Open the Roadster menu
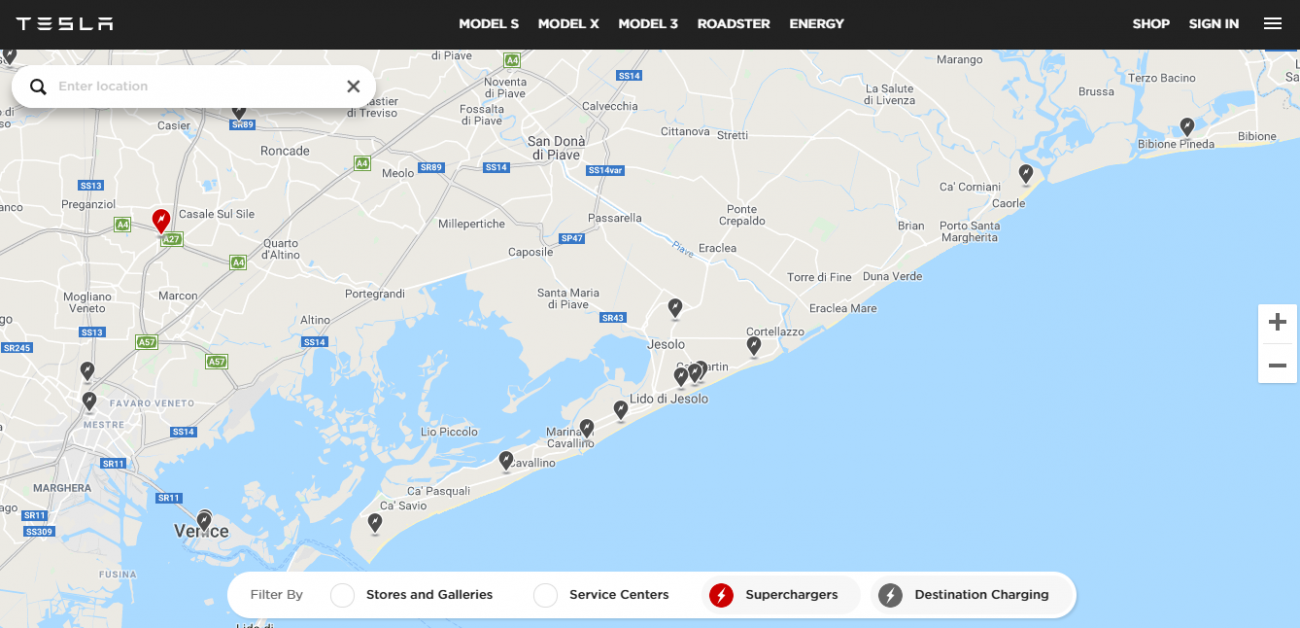The width and height of the screenshot is (1300, 628). coord(733,24)
